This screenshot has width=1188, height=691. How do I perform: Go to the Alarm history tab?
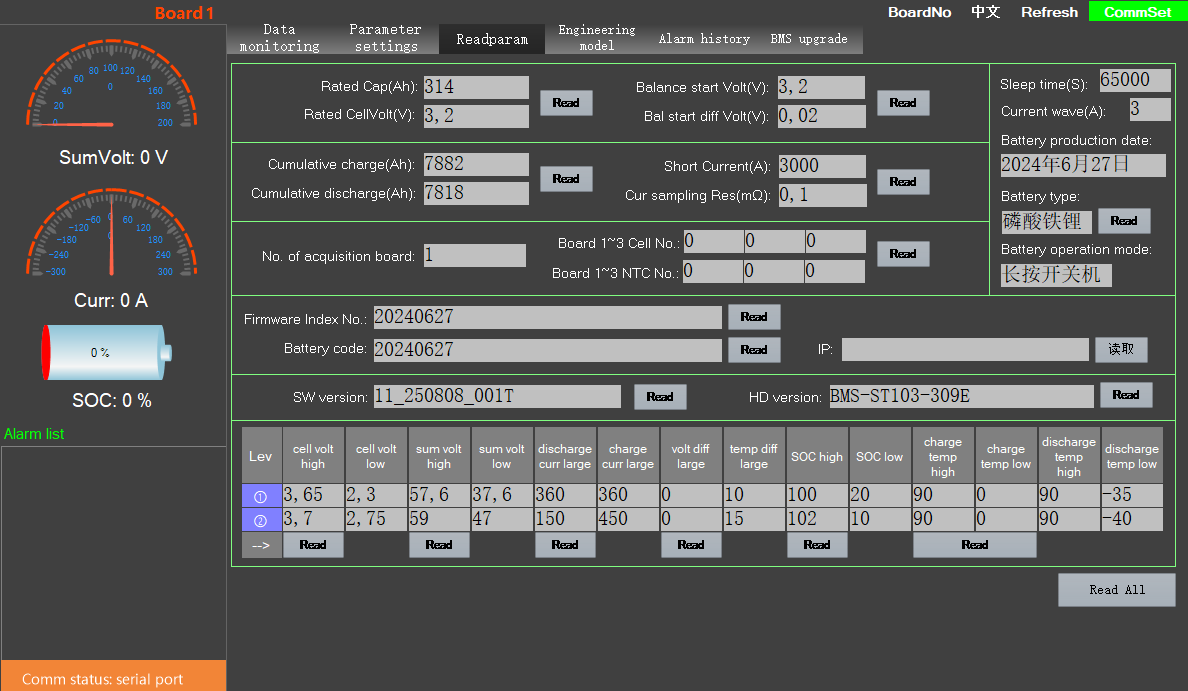704,39
